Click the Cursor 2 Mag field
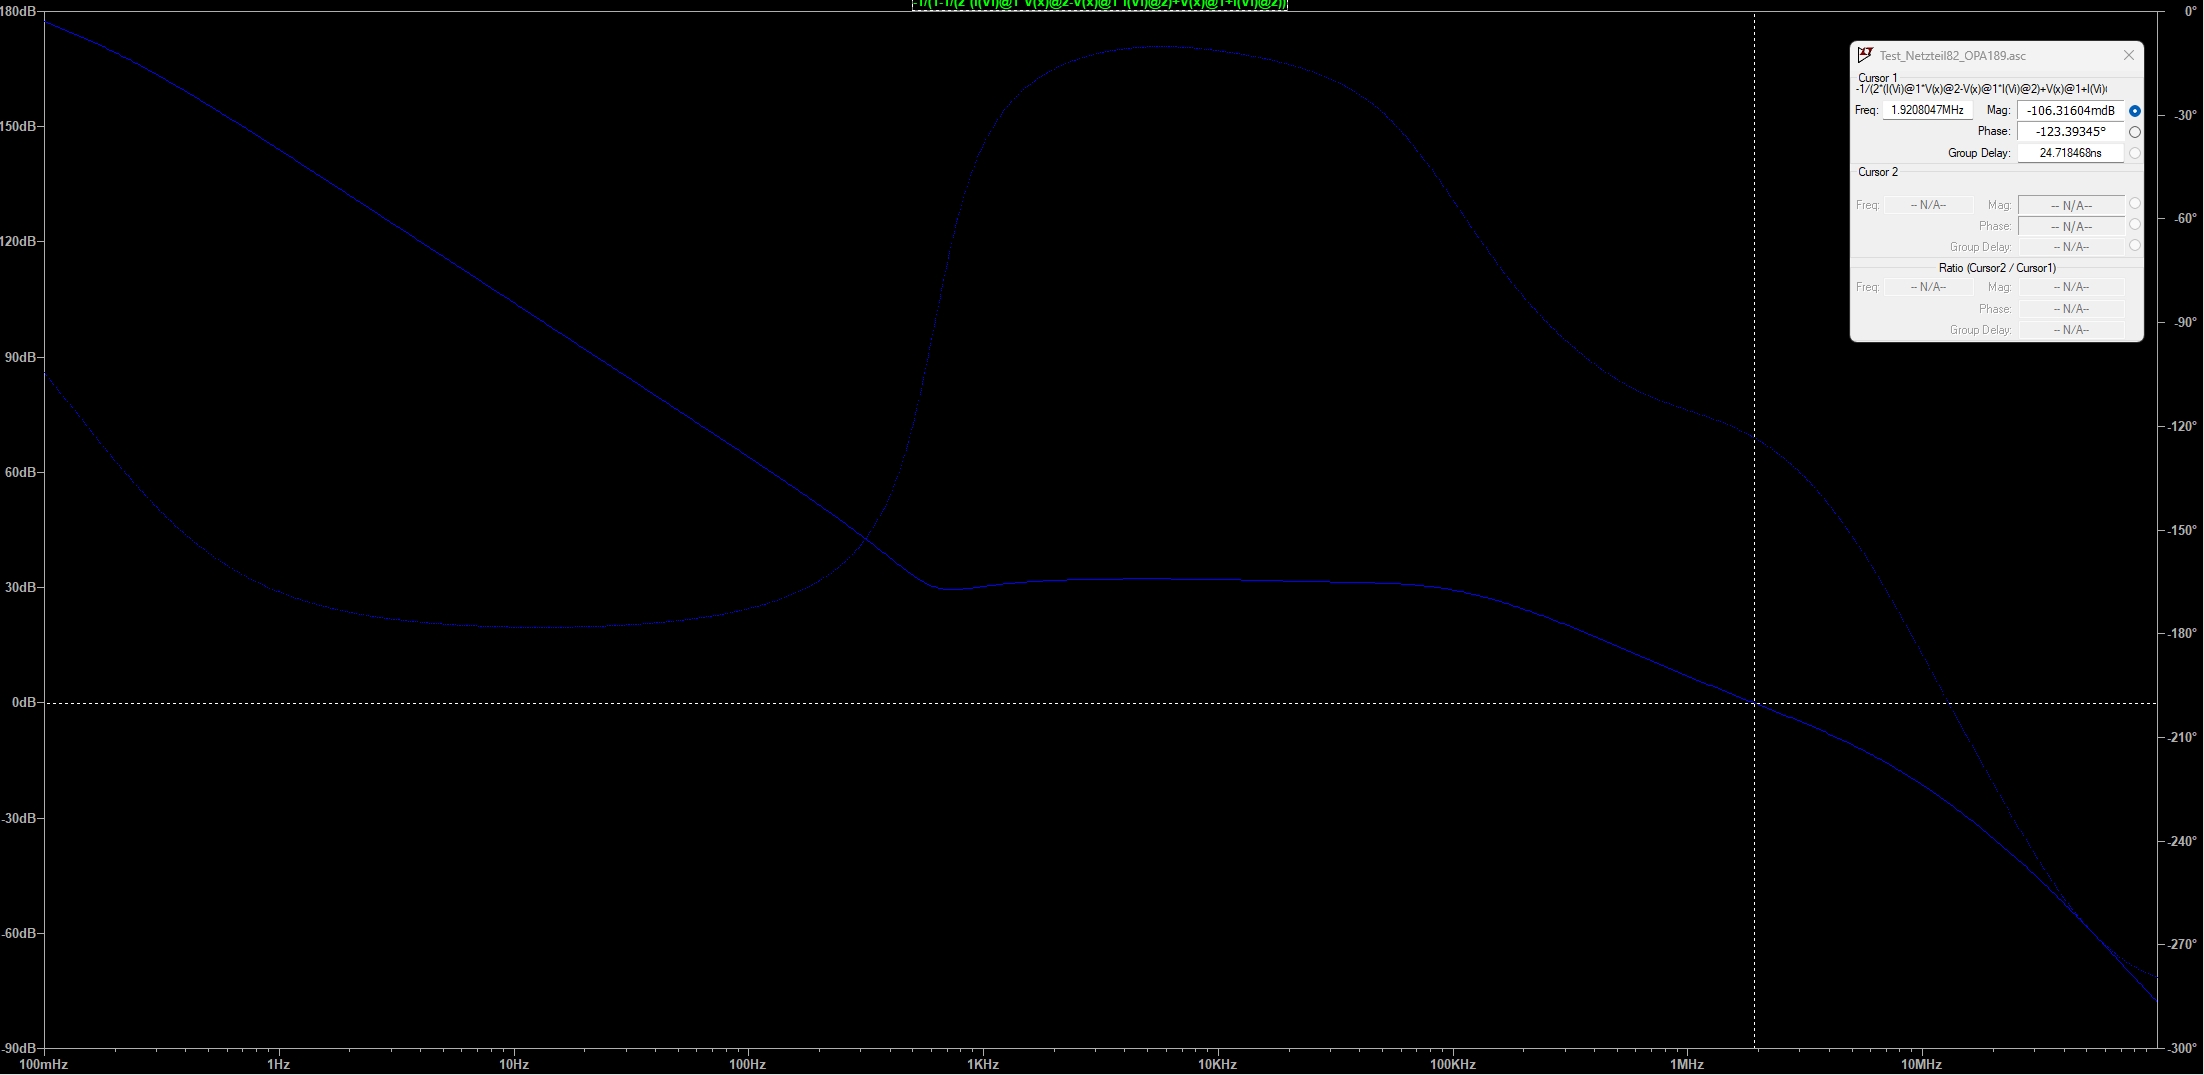This screenshot has height=1075, width=2204. point(2070,205)
